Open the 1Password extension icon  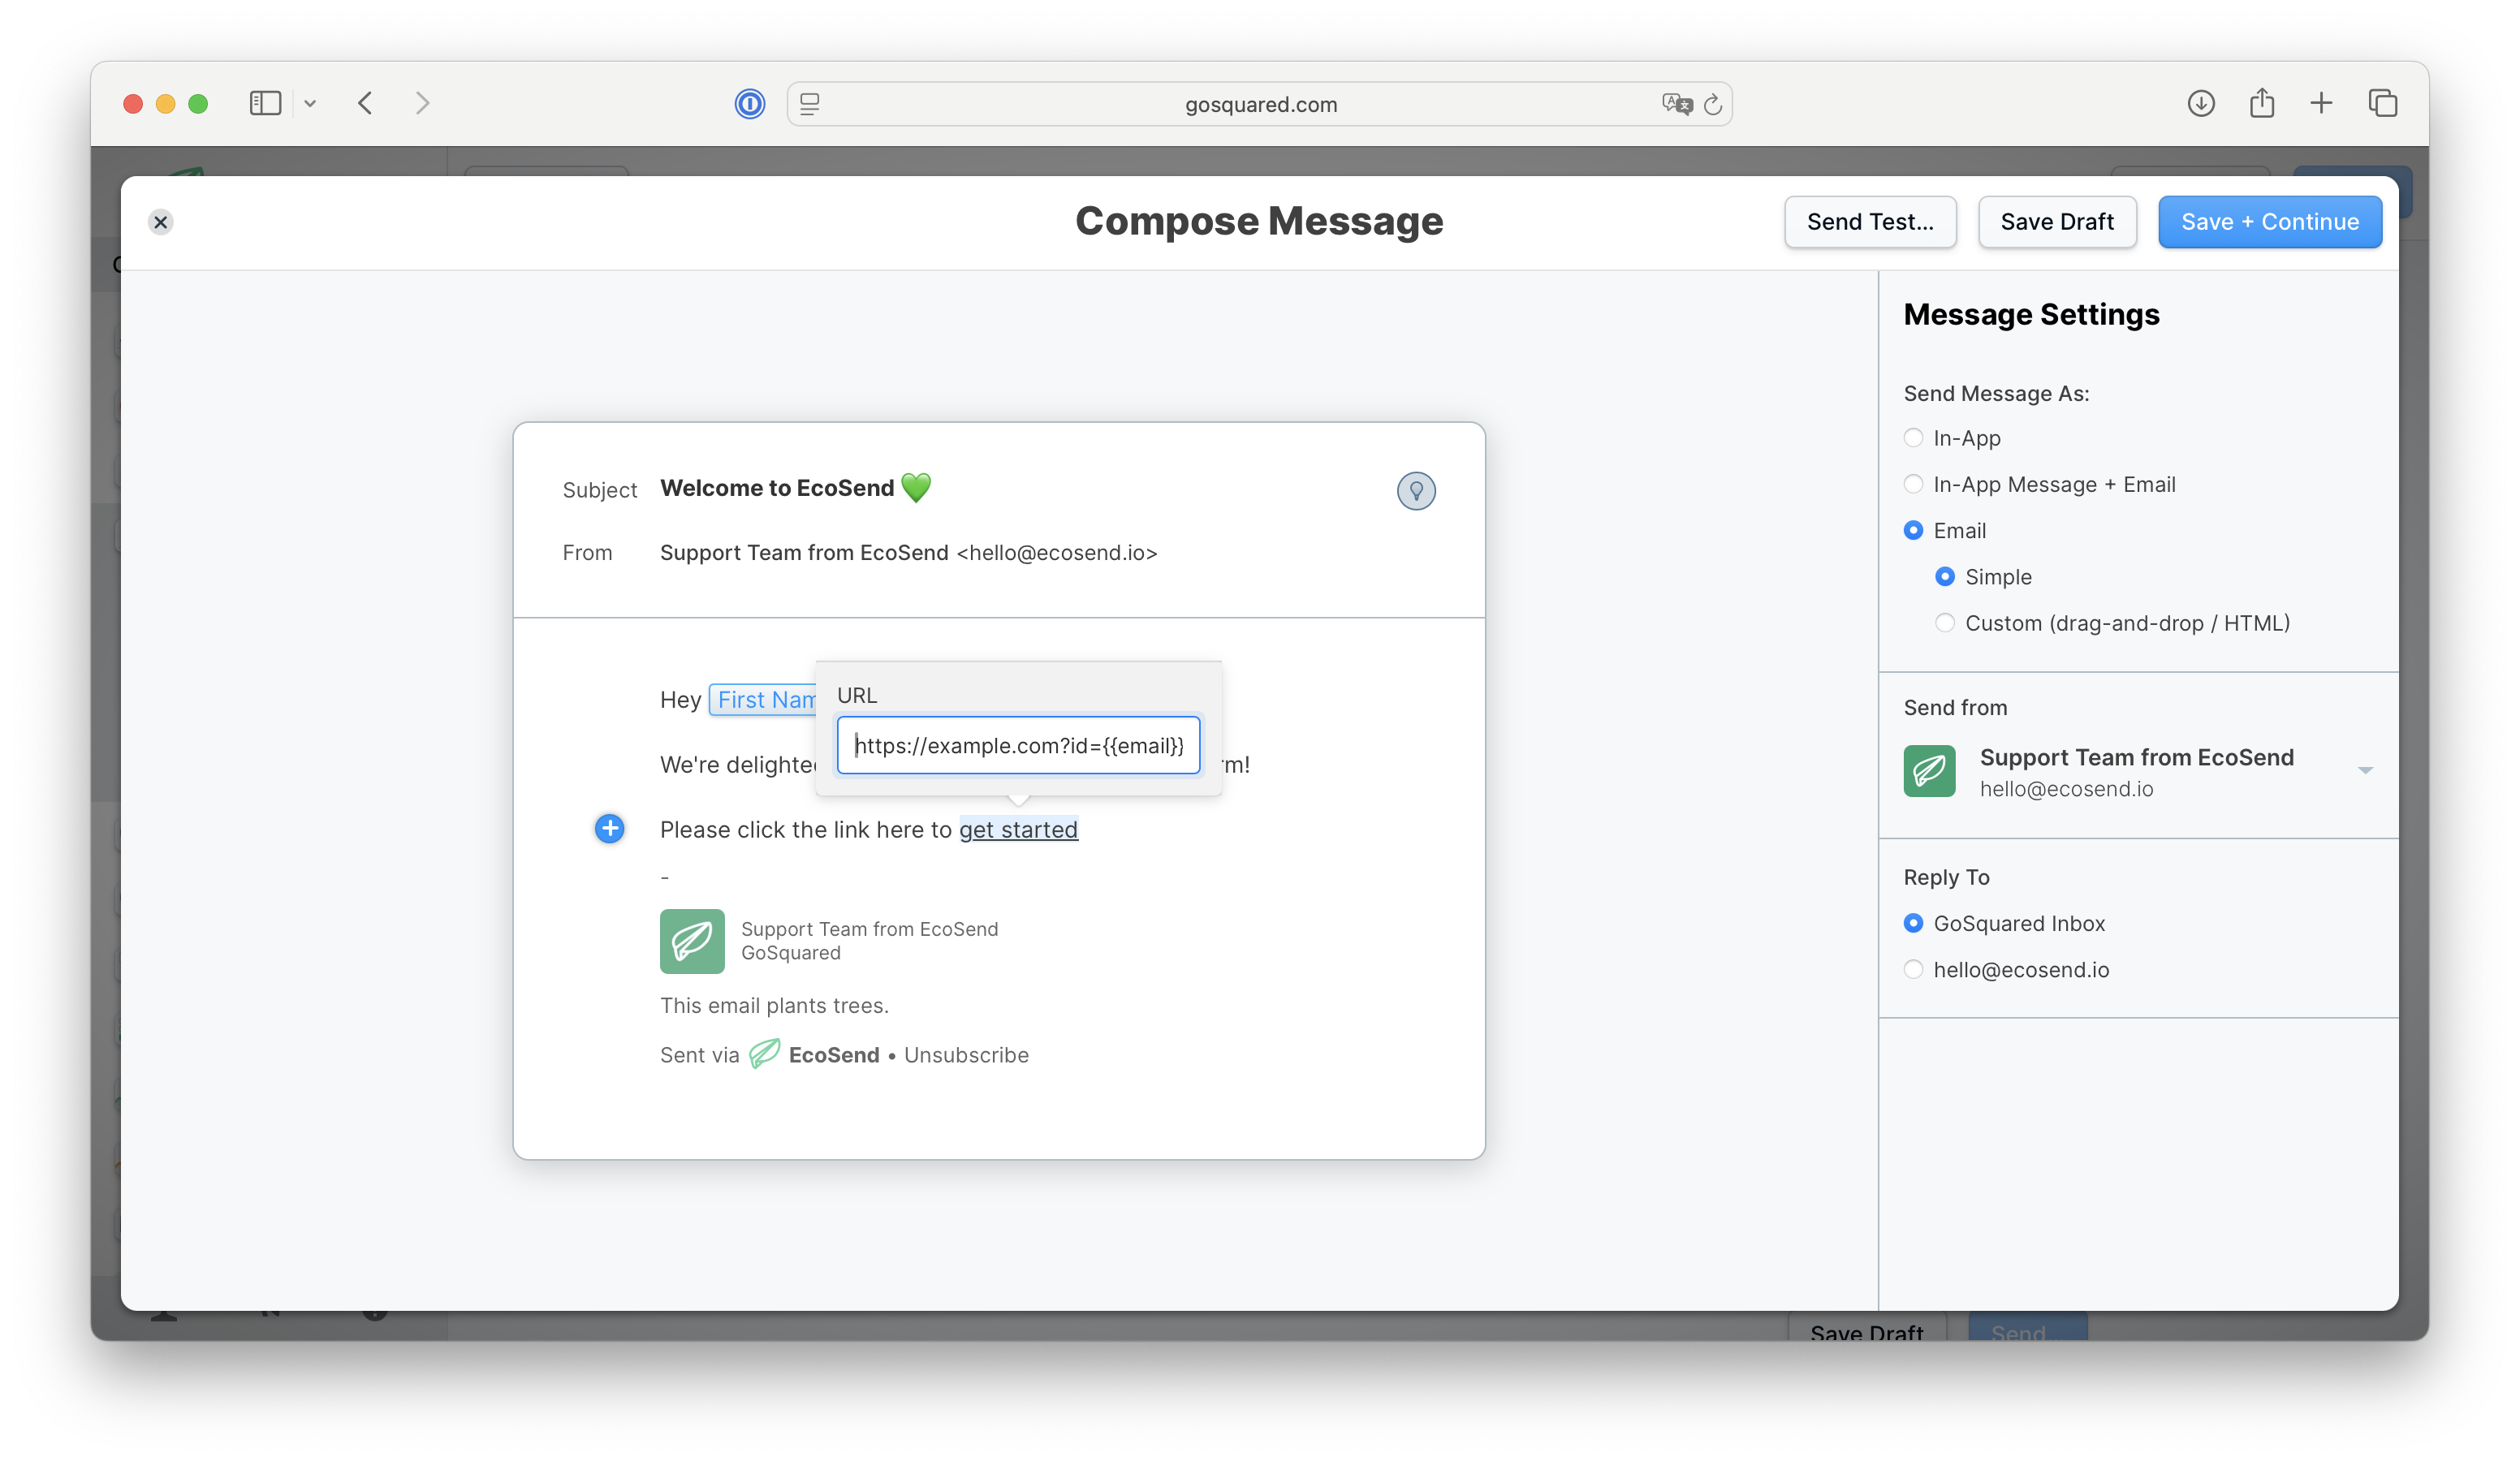point(749,104)
